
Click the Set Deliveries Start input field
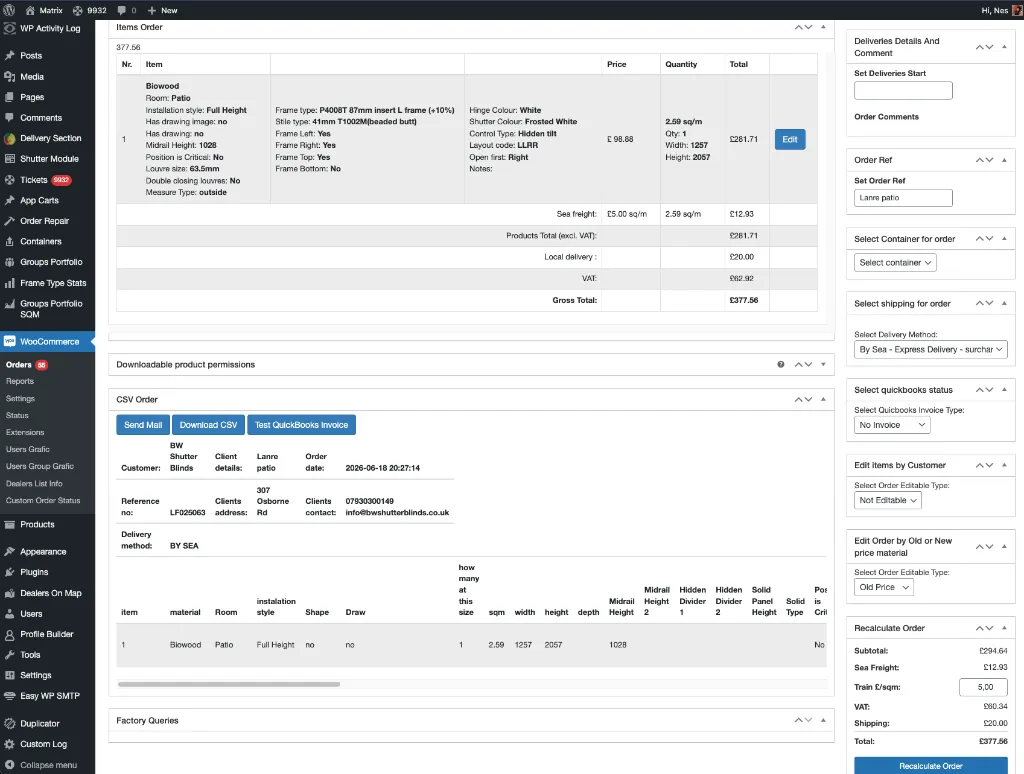click(903, 90)
